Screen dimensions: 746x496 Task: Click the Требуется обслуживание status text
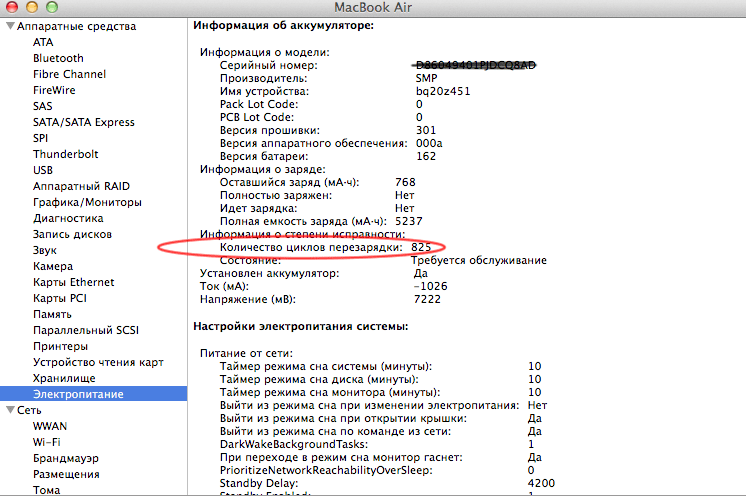click(479, 261)
